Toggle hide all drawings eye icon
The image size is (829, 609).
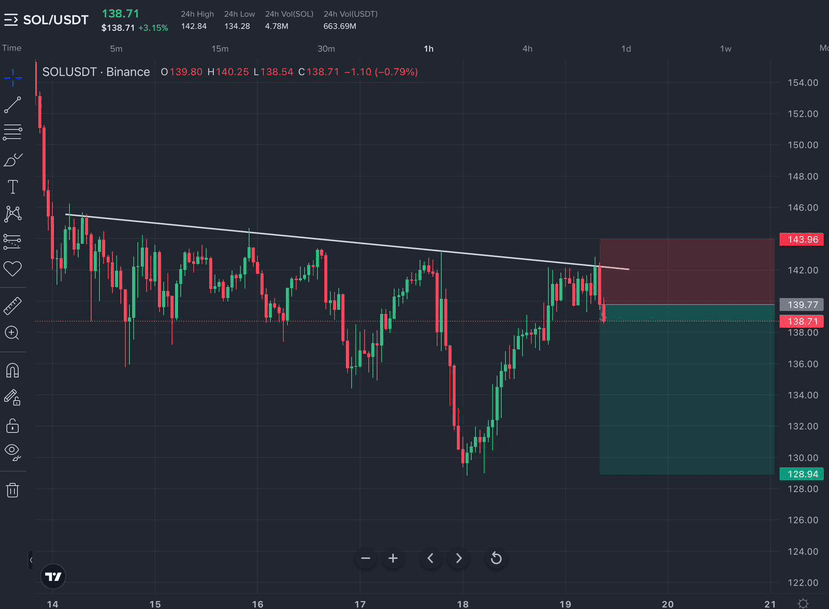[x=13, y=452]
